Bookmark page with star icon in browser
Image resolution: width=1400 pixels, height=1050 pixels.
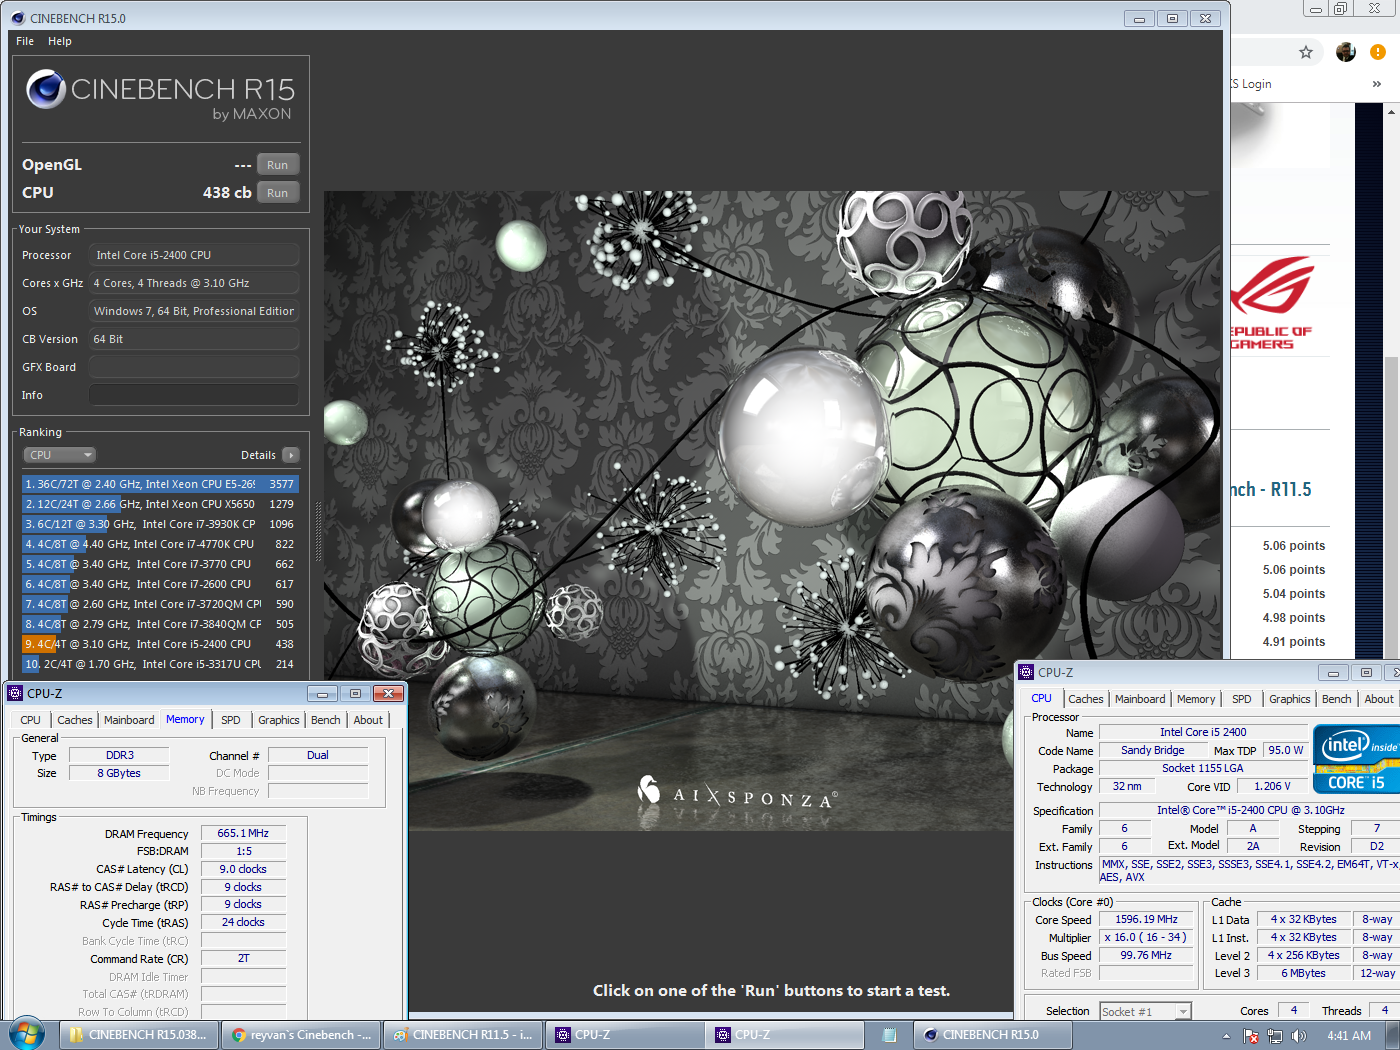(x=1306, y=52)
